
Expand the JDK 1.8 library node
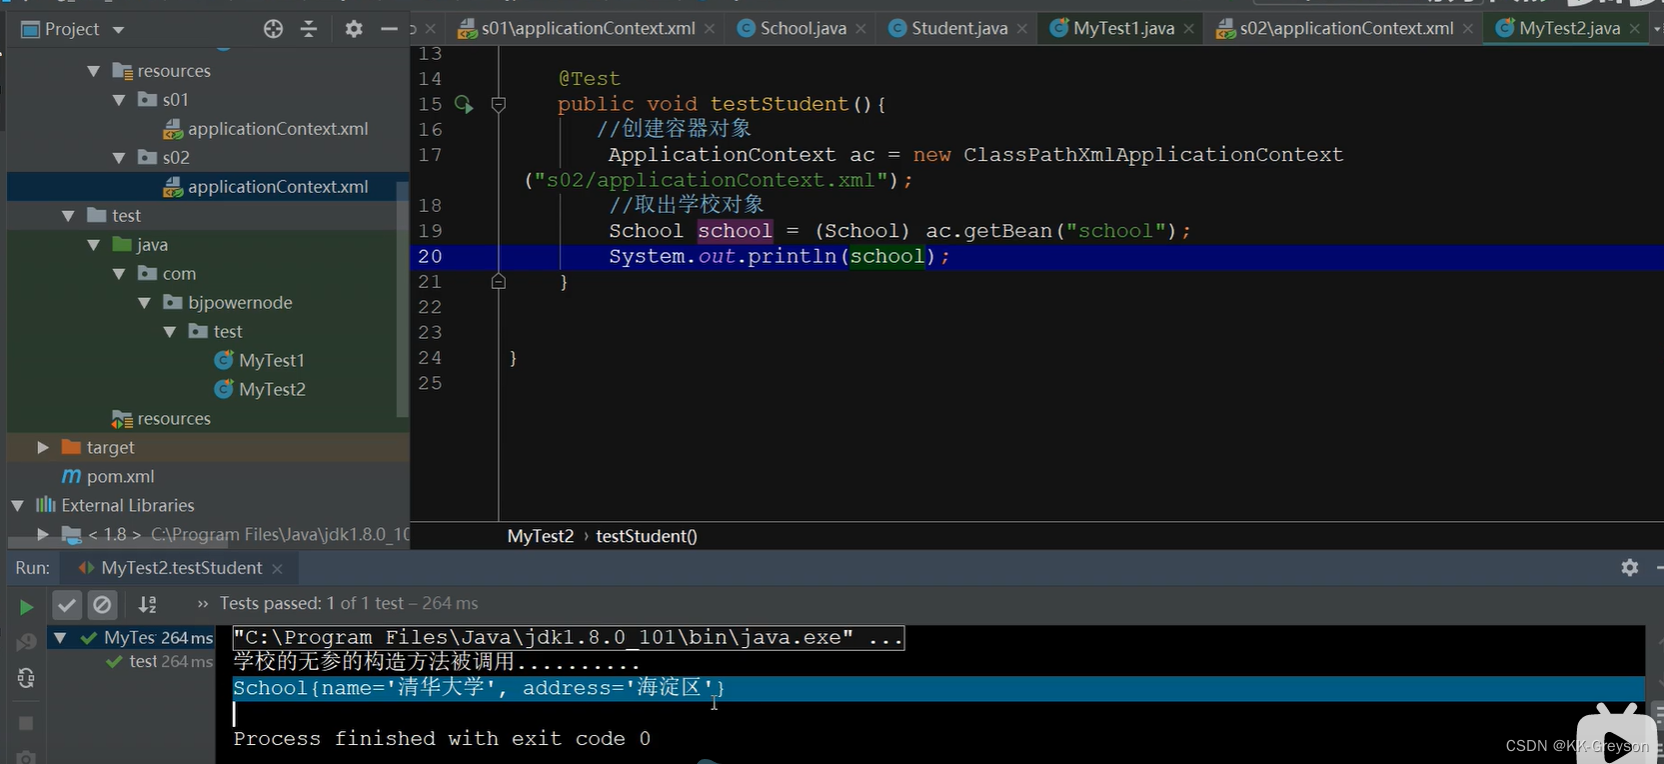[42, 534]
